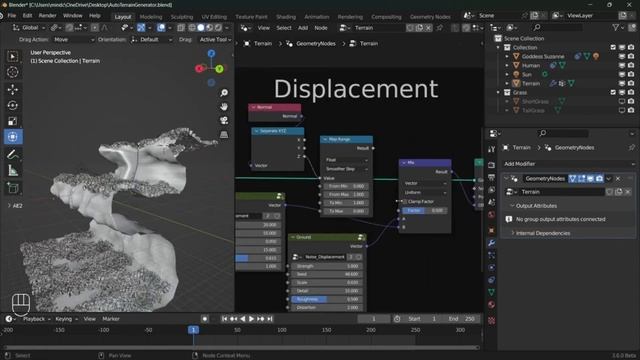Screen dimensions: 640x360
Task: Collapse the Grass collection in outliner
Action: (498, 92)
